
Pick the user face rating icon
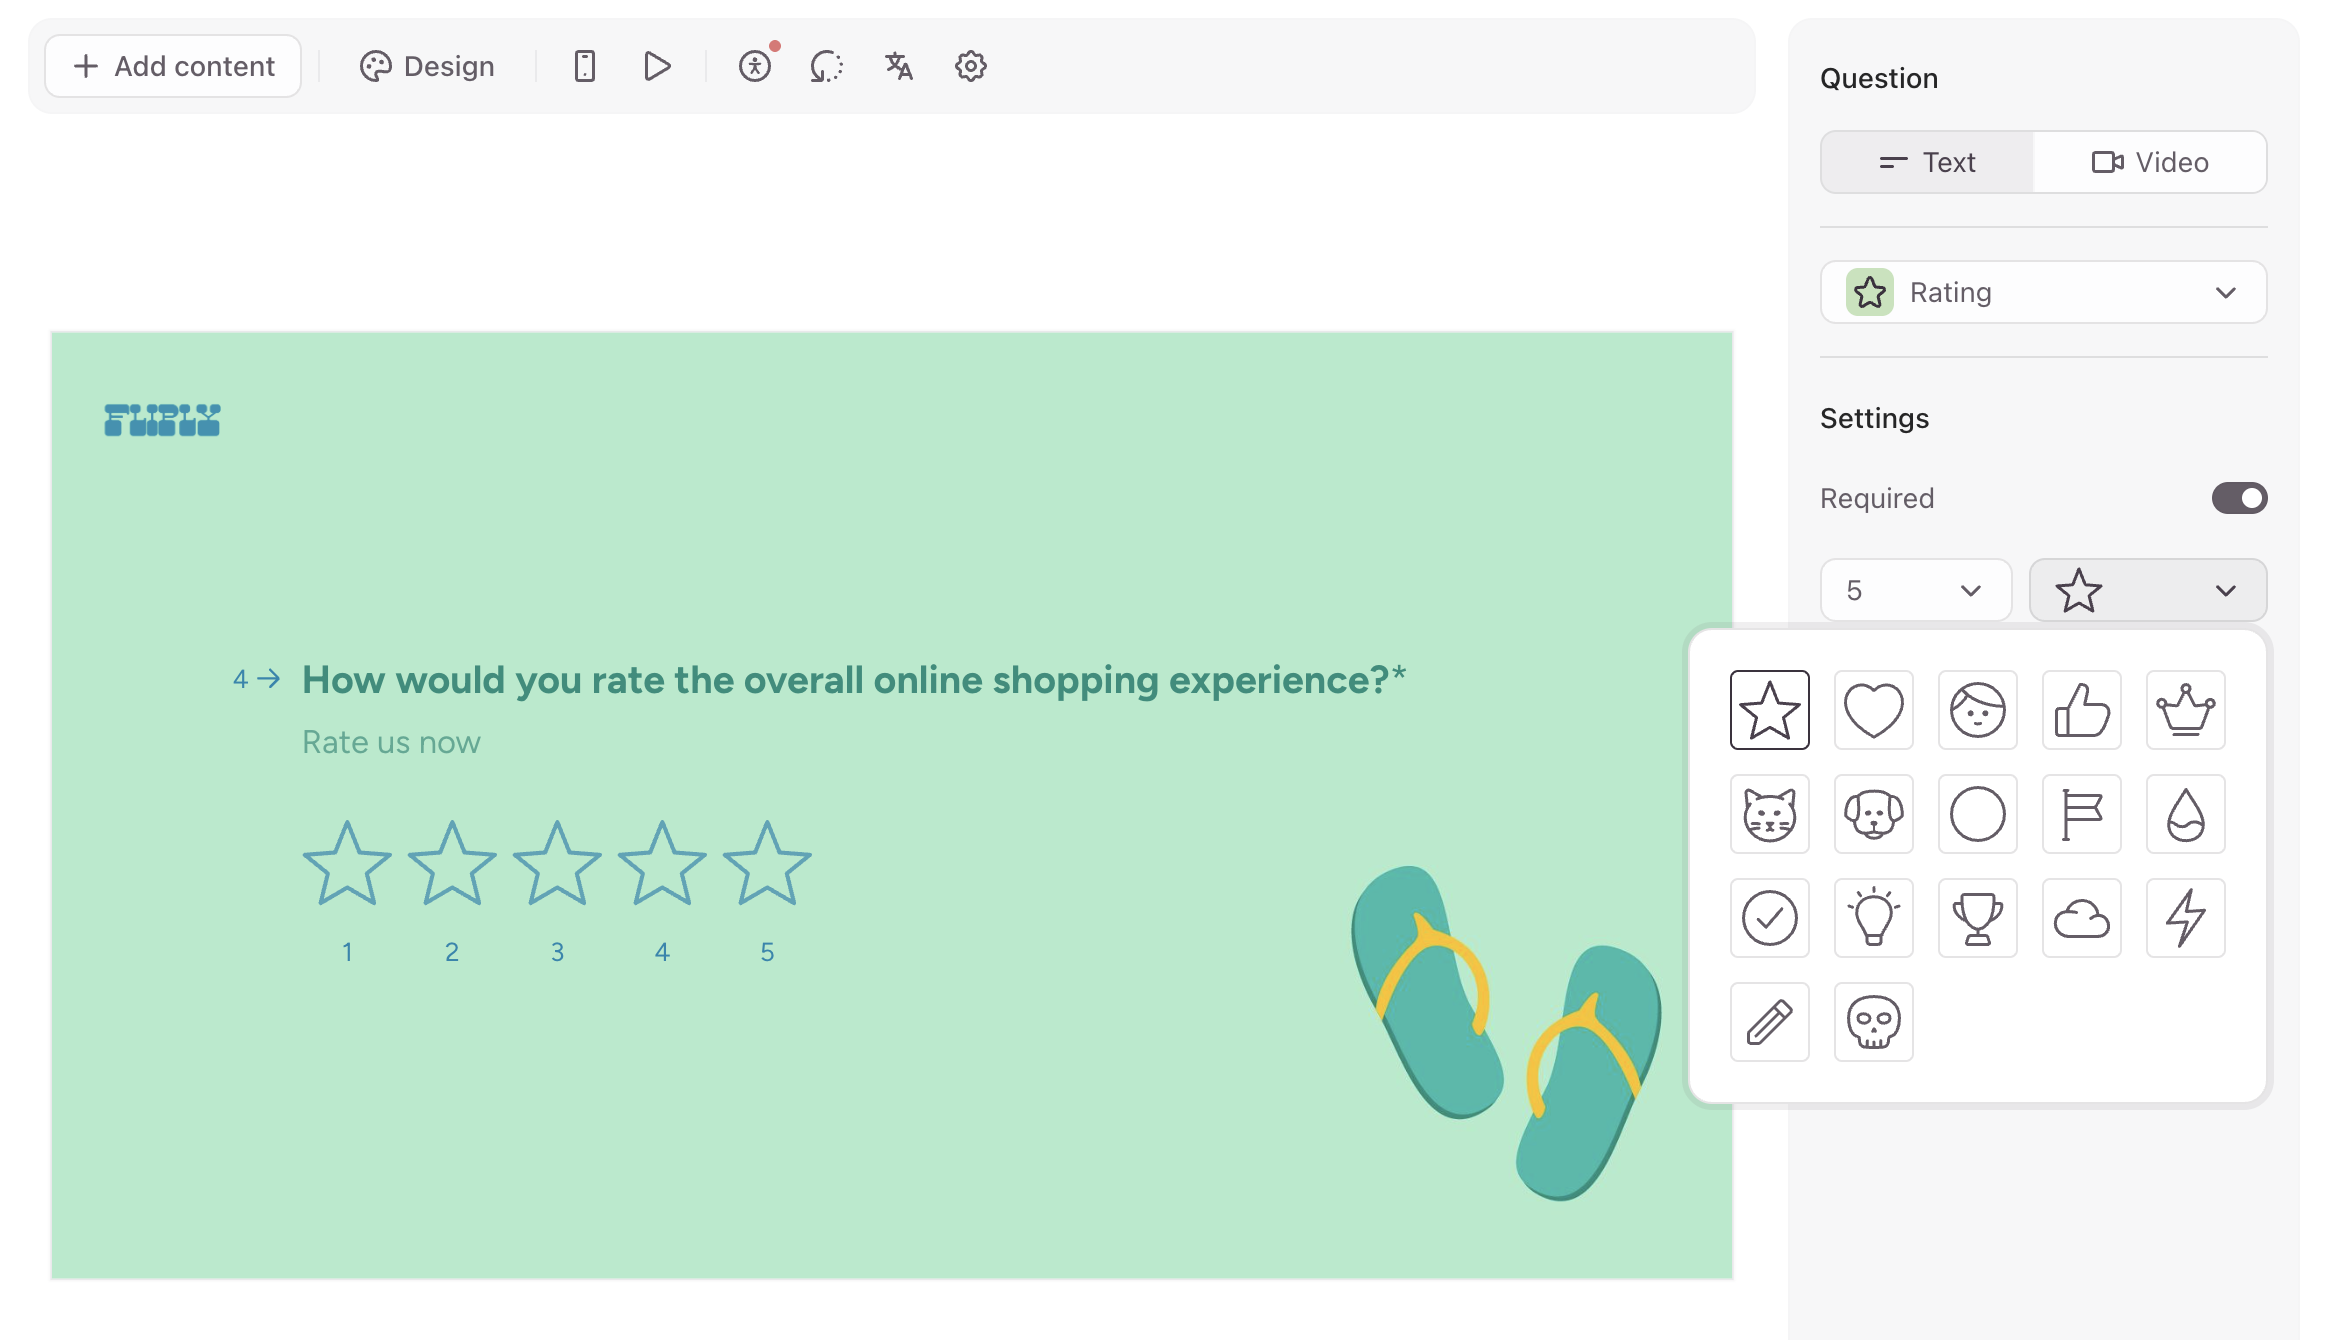pyautogui.click(x=1977, y=710)
